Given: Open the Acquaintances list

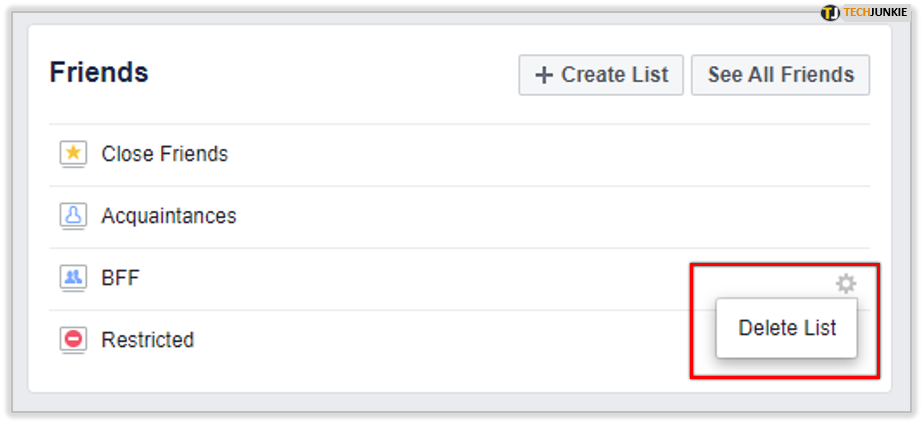Looking at the screenshot, I should (x=169, y=216).
